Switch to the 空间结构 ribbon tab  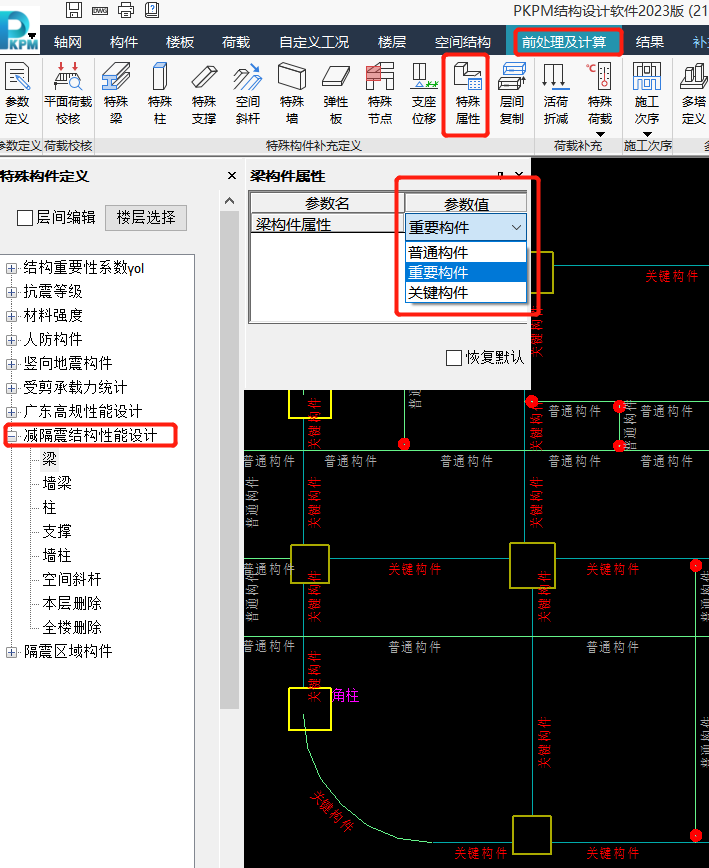click(x=463, y=42)
